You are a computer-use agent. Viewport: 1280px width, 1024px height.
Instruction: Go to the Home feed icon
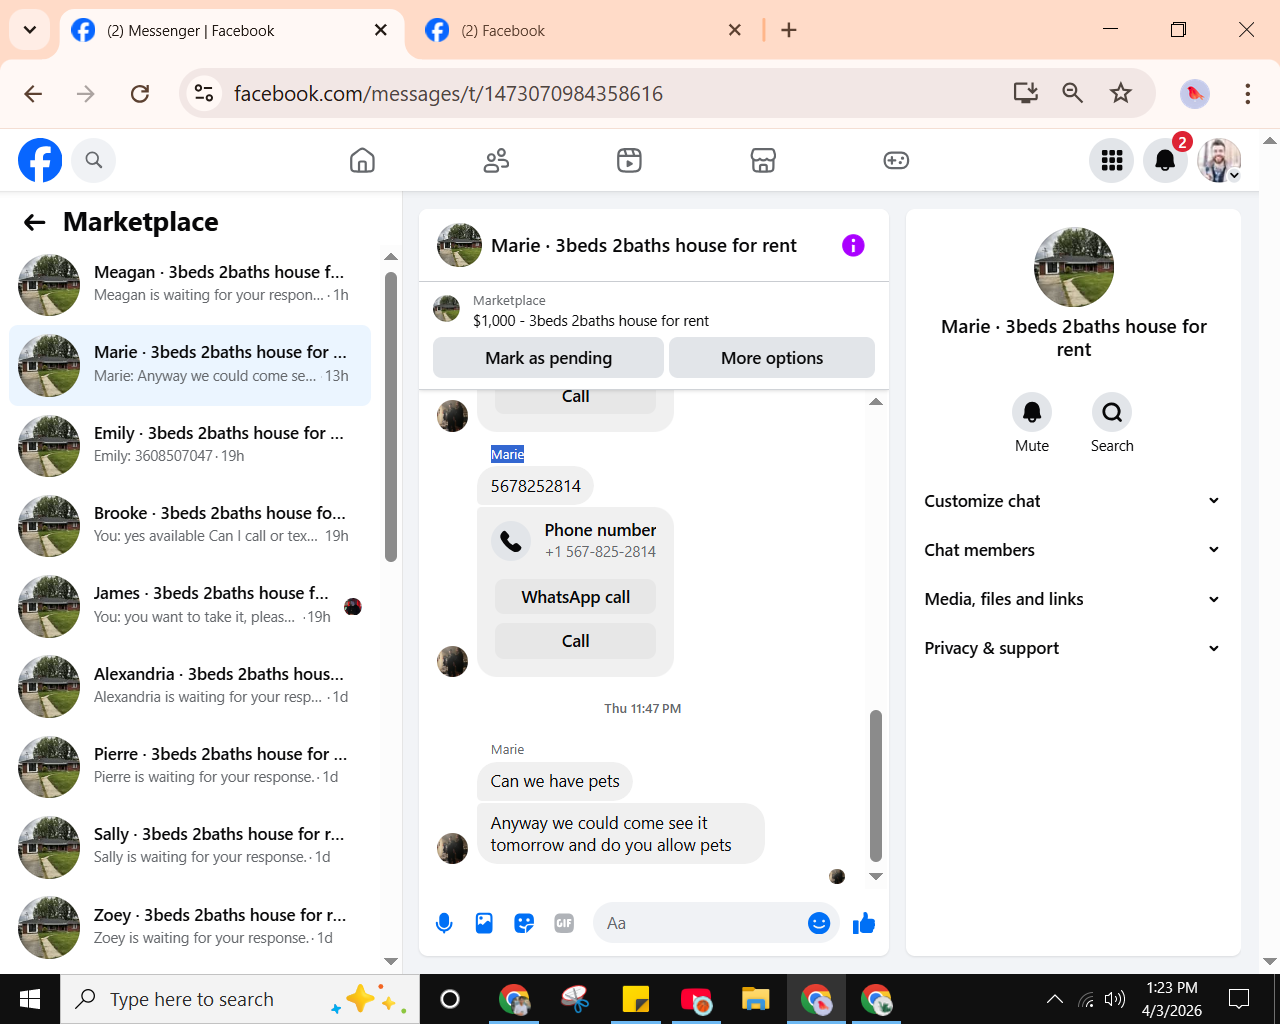362,160
